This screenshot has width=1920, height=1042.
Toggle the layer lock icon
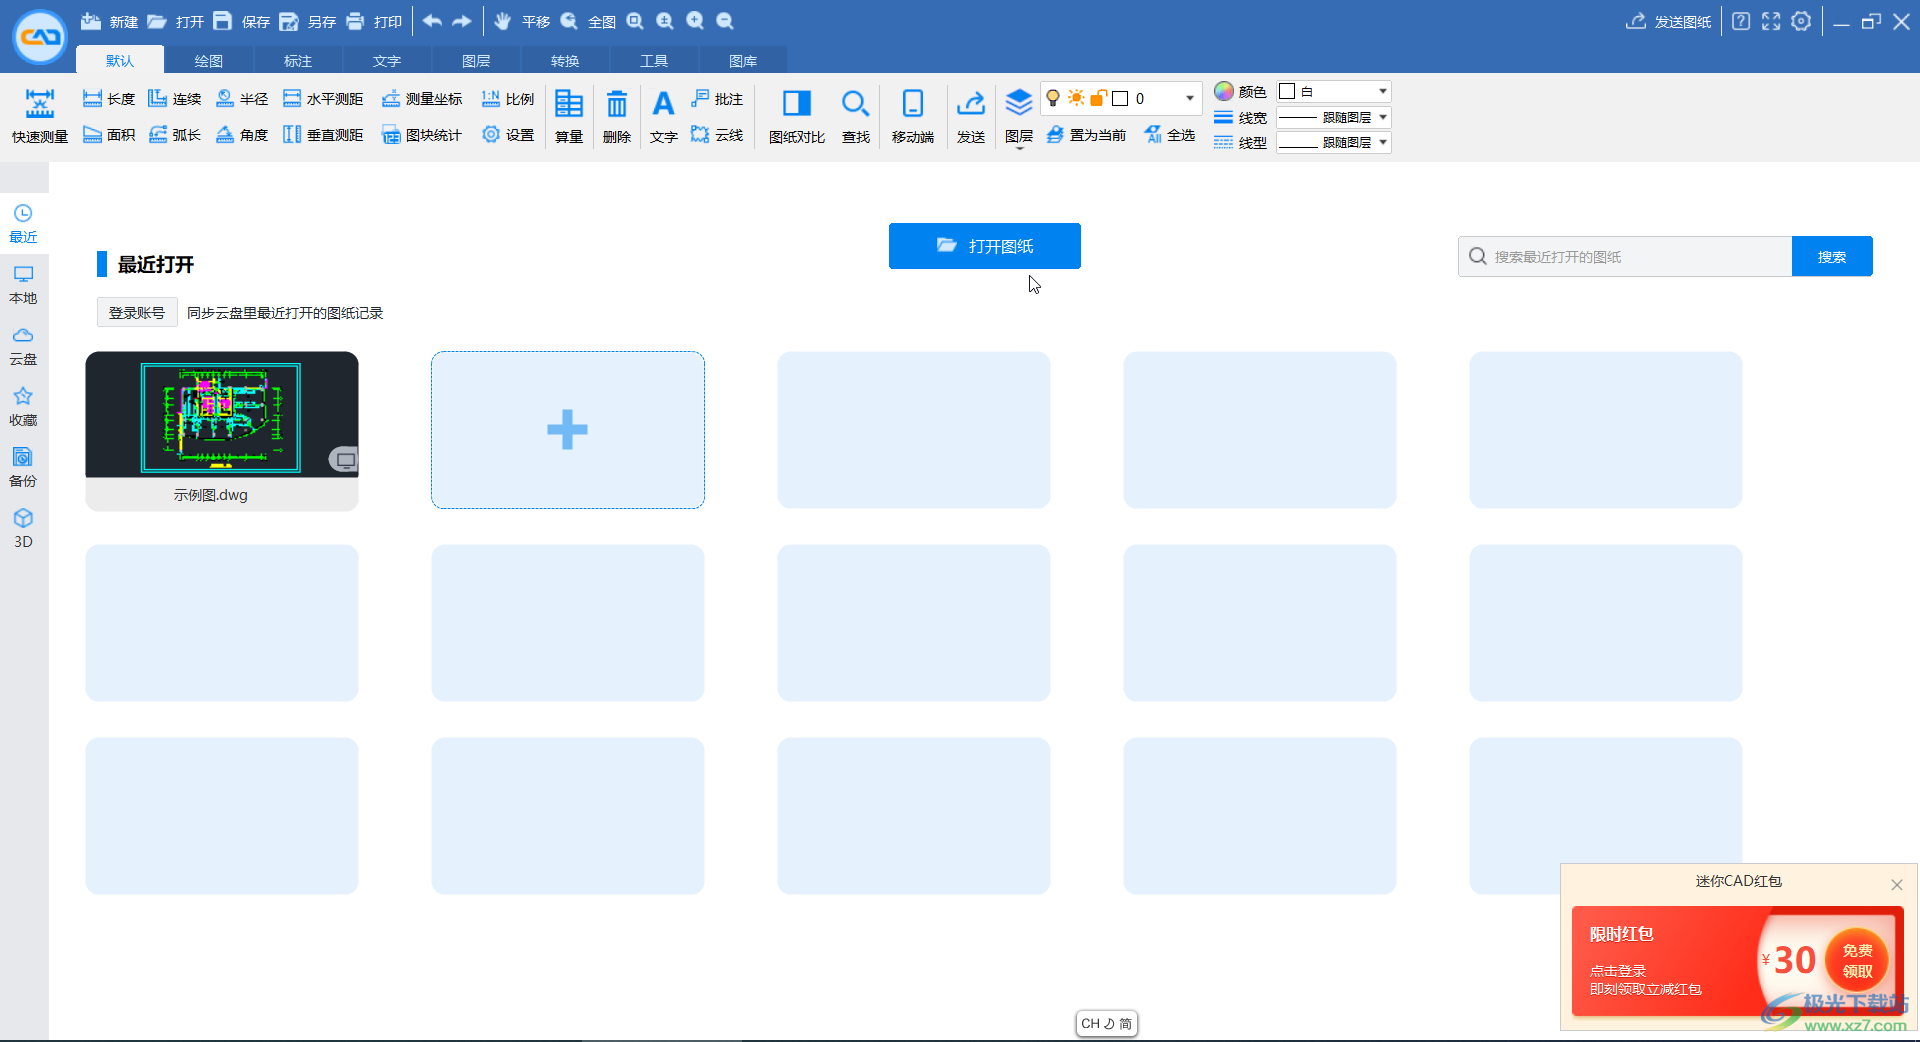pos(1098,98)
